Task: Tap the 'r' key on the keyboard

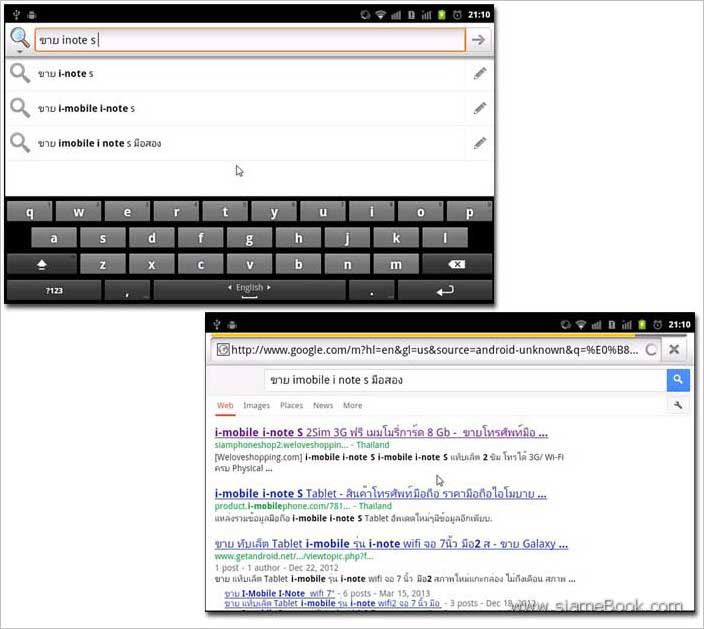Action: pyautogui.click(x=176, y=211)
